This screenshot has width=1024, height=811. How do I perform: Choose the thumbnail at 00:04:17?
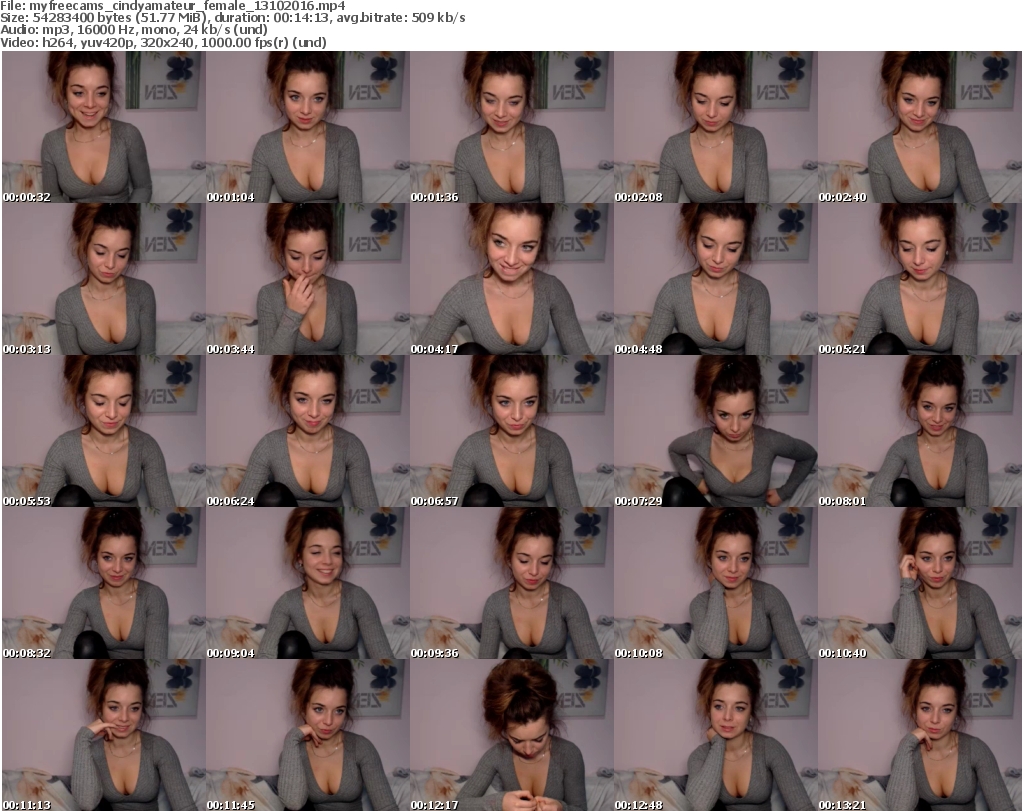point(511,279)
